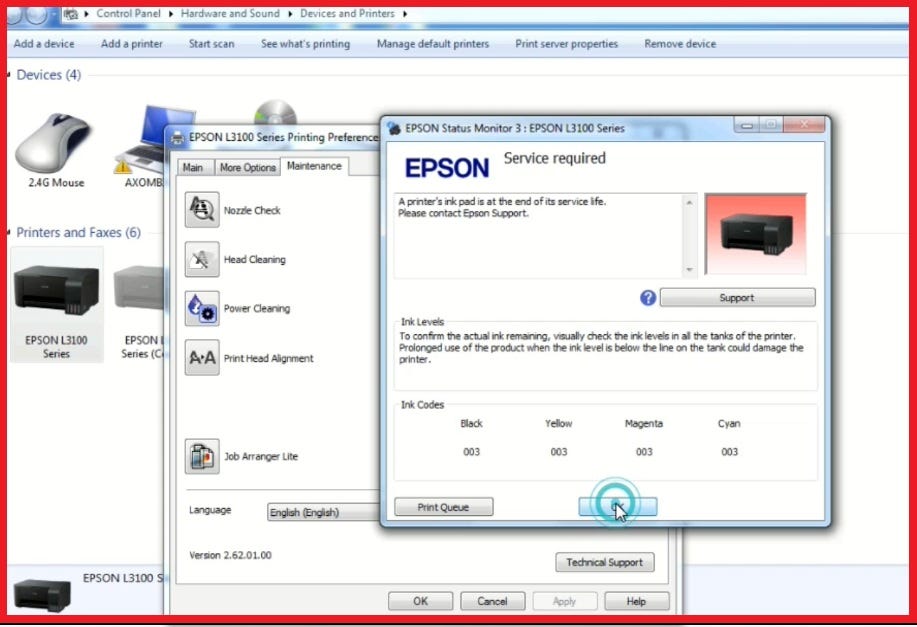
Task: Open the Language dropdown
Action: (323, 512)
